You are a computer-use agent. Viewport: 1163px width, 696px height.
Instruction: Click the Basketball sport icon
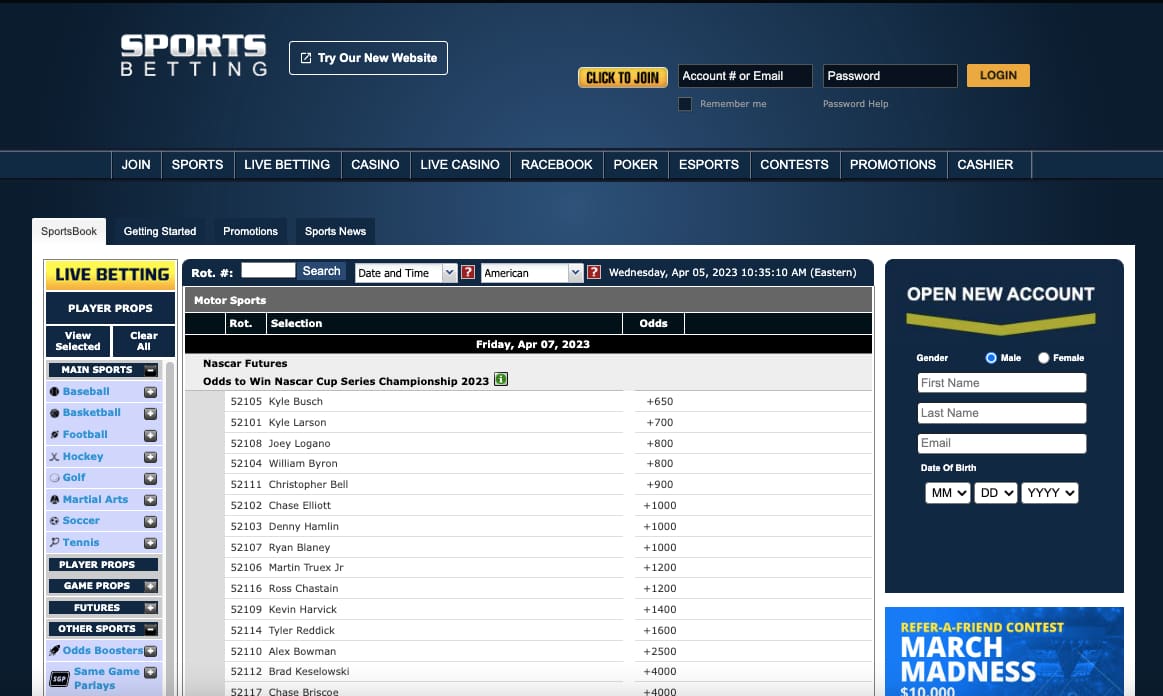(x=54, y=413)
